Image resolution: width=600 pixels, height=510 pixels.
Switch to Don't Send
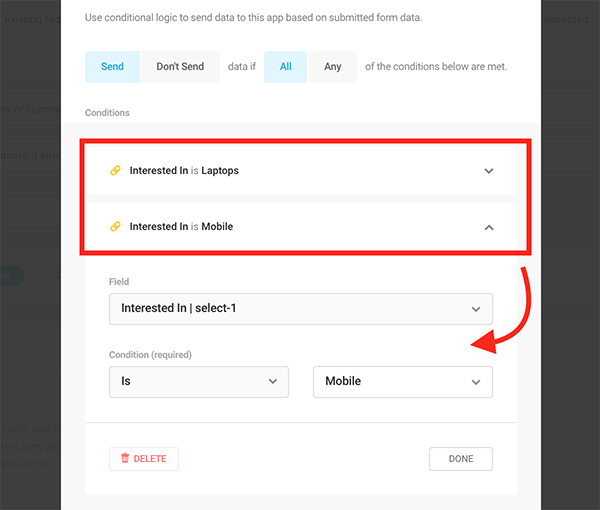180,67
